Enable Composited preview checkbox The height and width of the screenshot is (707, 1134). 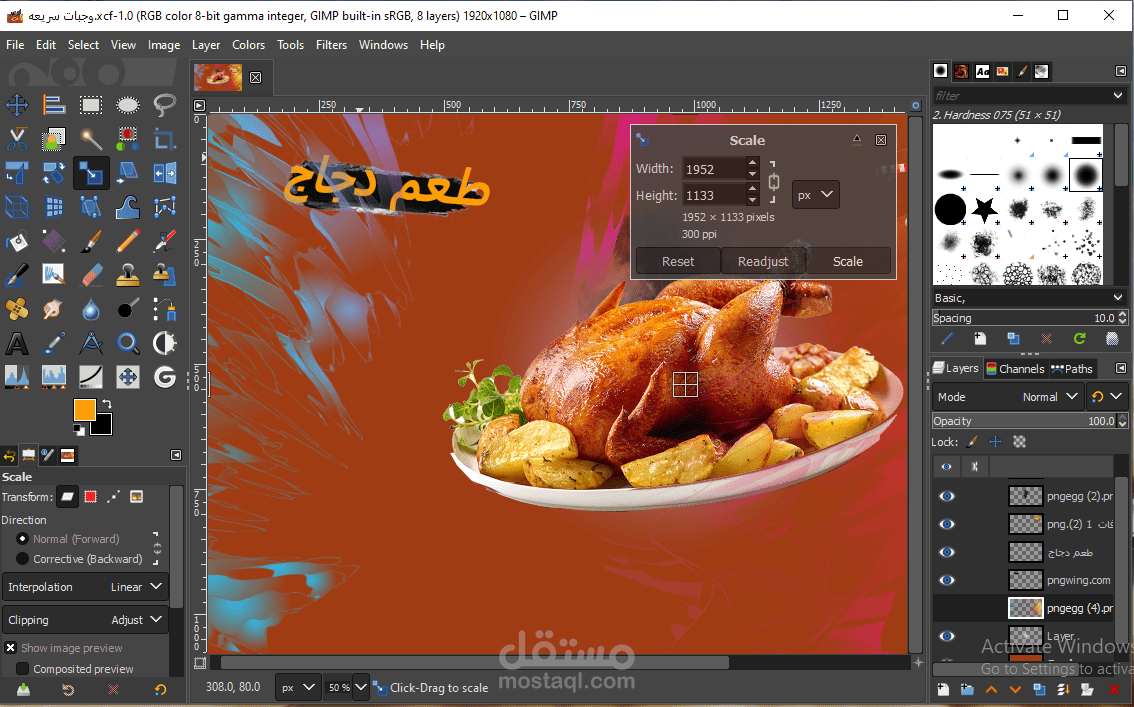pos(22,669)
